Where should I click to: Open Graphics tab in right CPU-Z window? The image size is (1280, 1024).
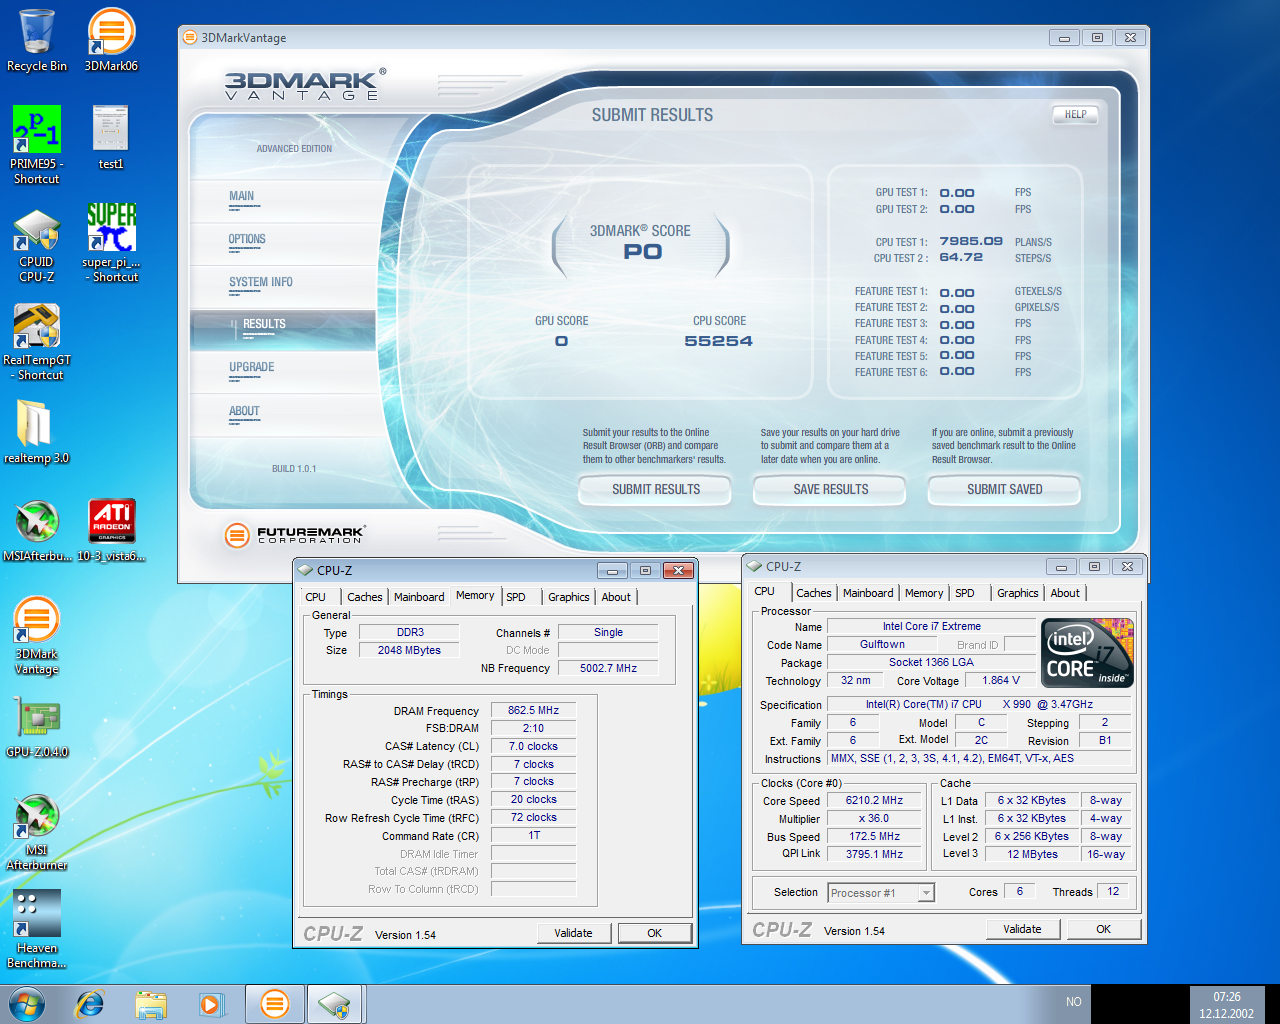coord(1018,593)
